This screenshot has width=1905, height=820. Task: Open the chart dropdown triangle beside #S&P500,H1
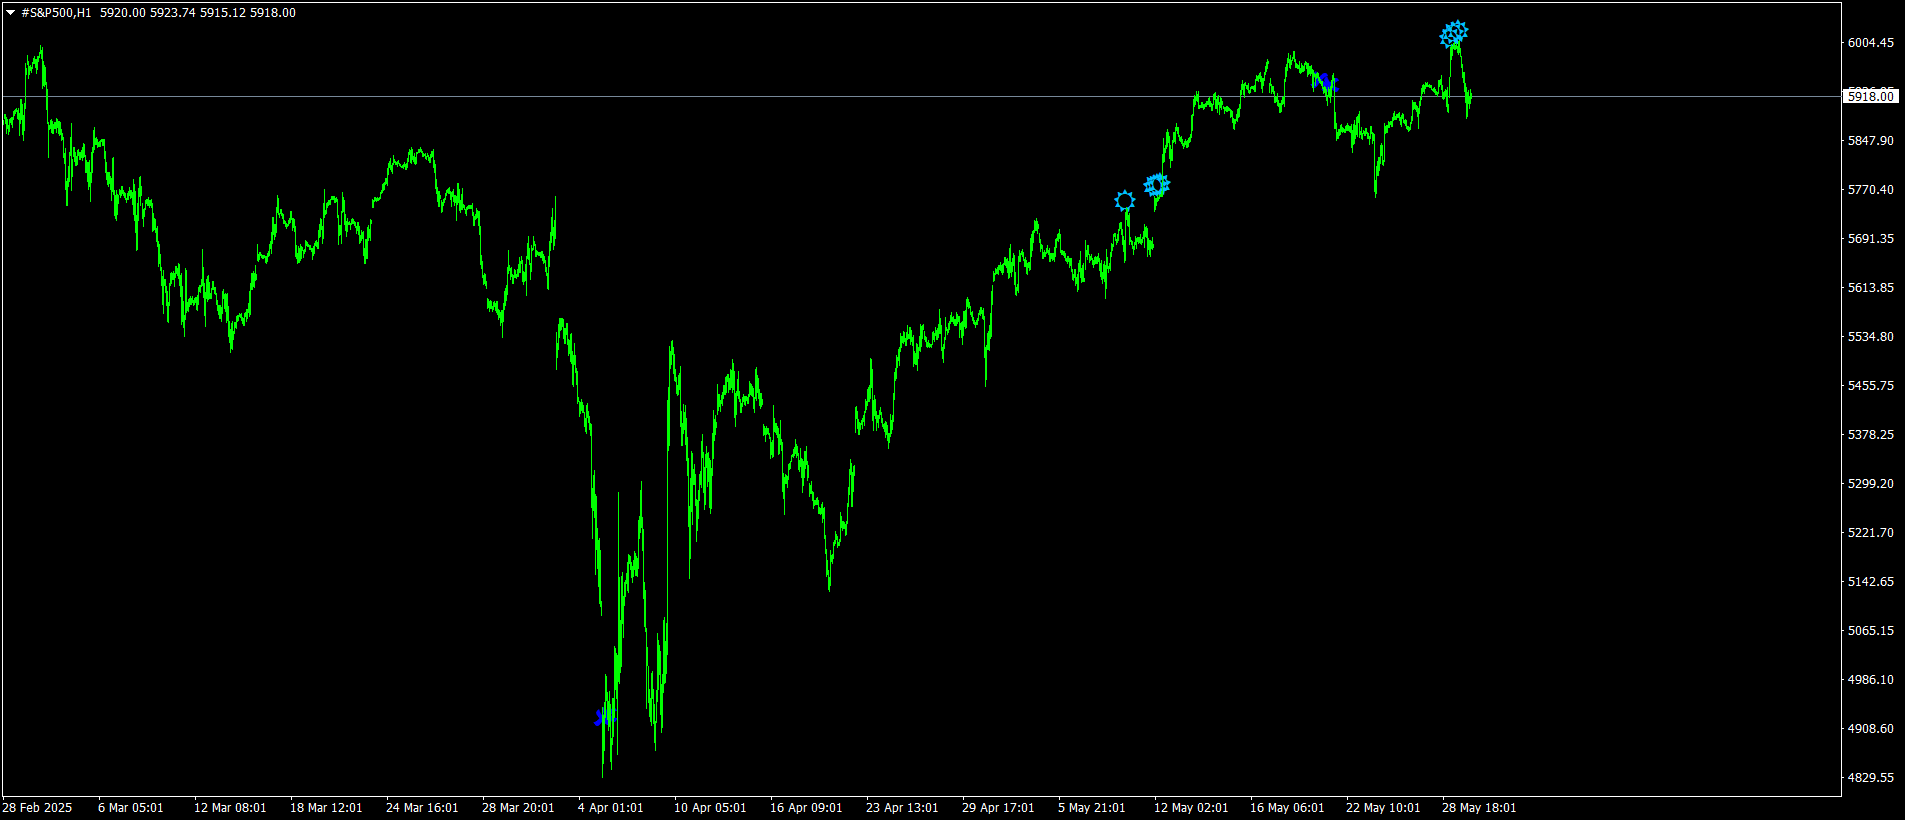click(x=10, y=13)
